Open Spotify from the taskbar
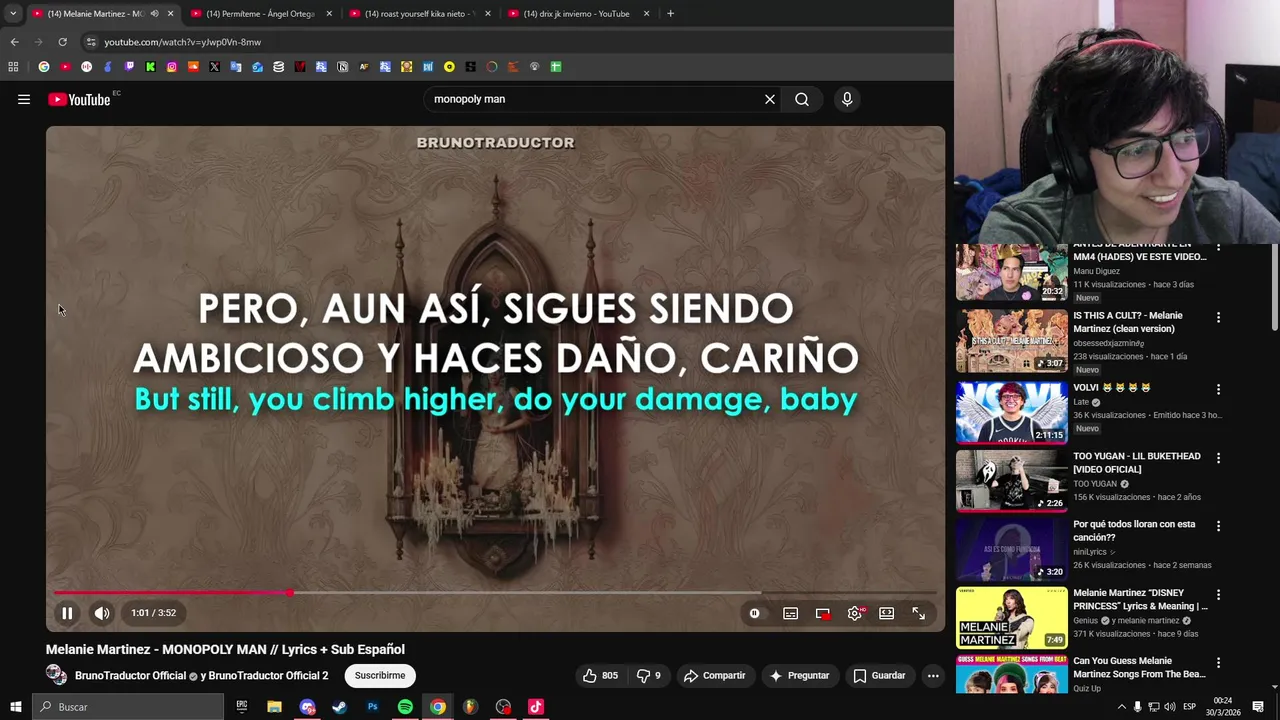1280x720 pixels. [x=405, y=707]
